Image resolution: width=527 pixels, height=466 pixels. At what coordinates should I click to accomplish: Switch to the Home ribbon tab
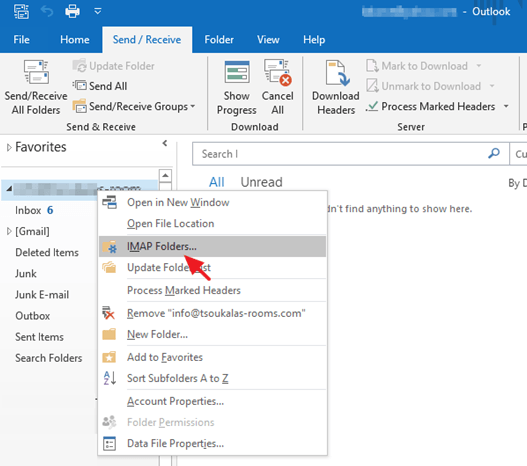click(75, 40)
